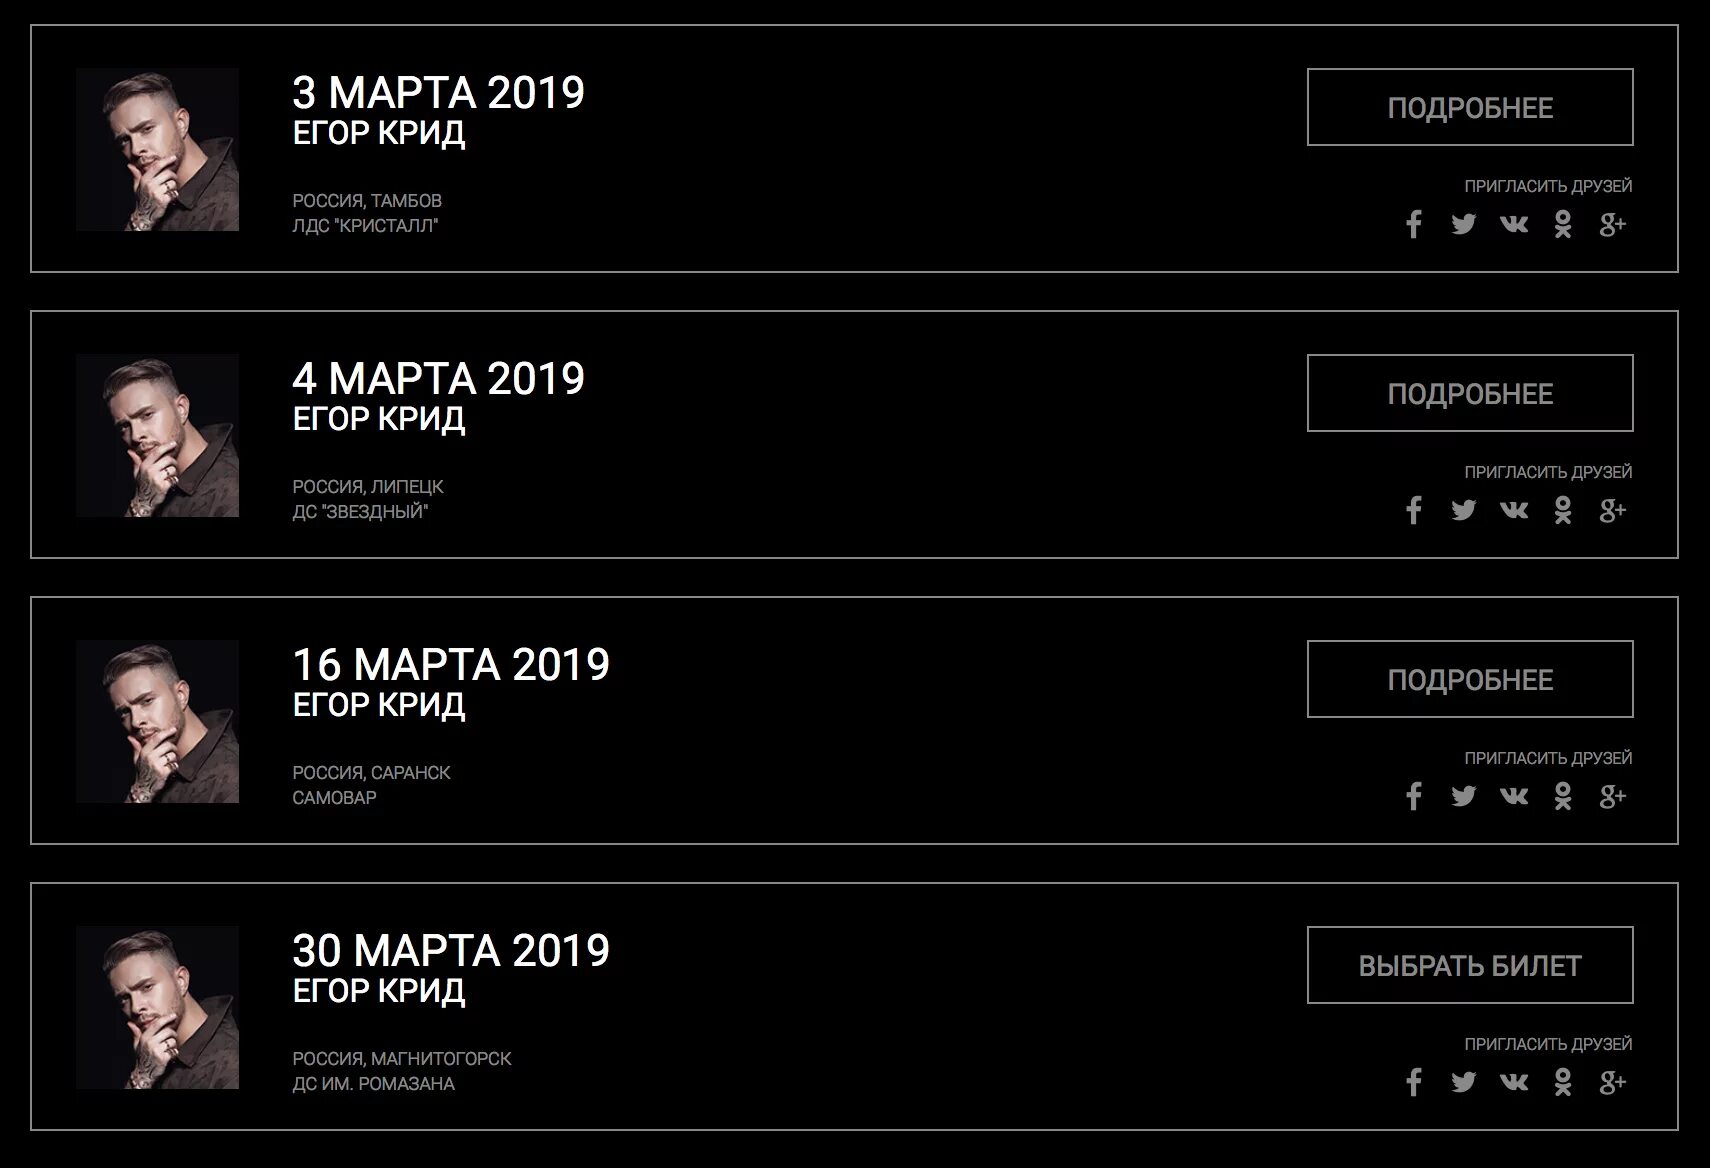Click ВЫБРАТЬ БИЛЕТ for Magnitogorsk concert
The image size is (1710, 1168).
pos(1469,965)
